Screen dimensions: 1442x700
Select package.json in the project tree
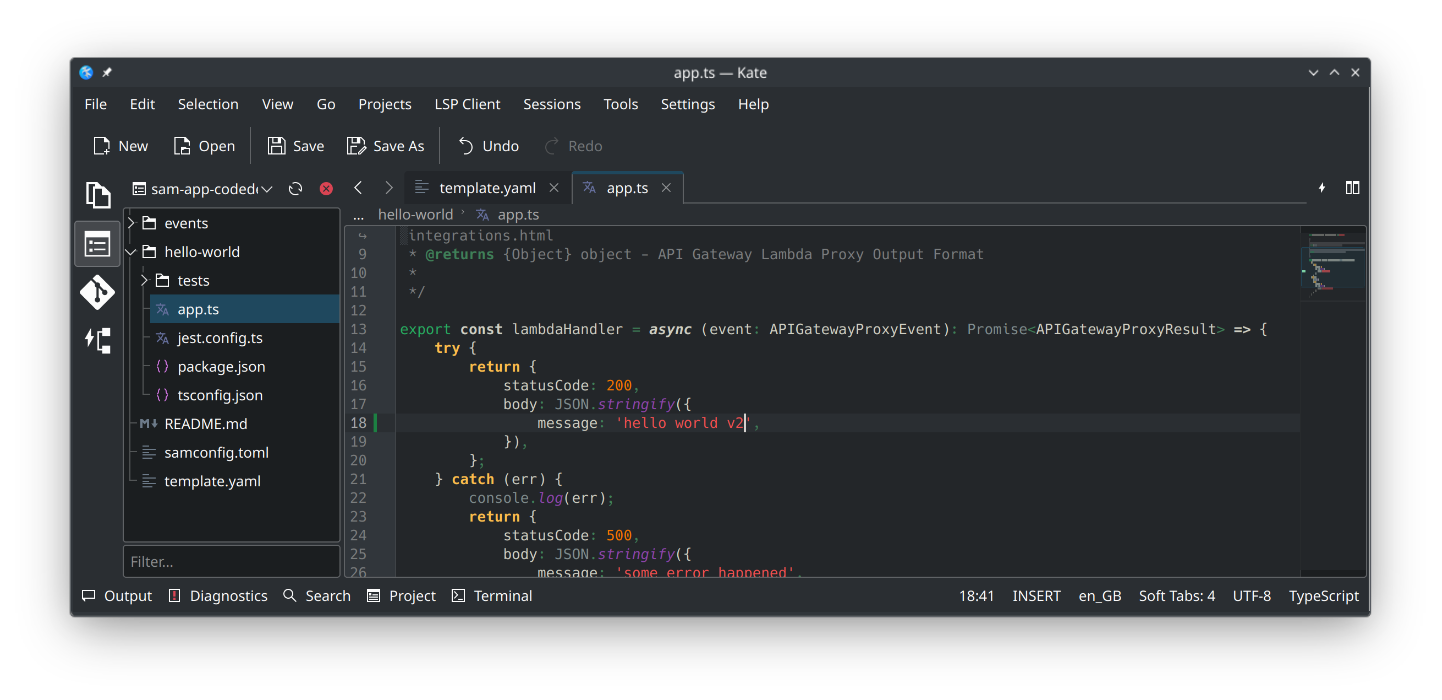coord(221,367)
